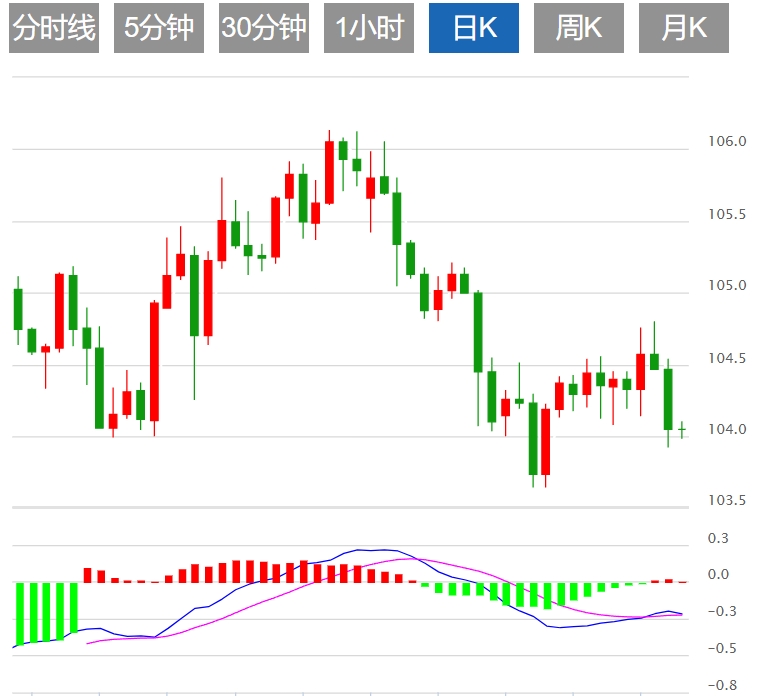Click the 105.0 price axis label
This screenshot has width=757, height=696.
727,285
